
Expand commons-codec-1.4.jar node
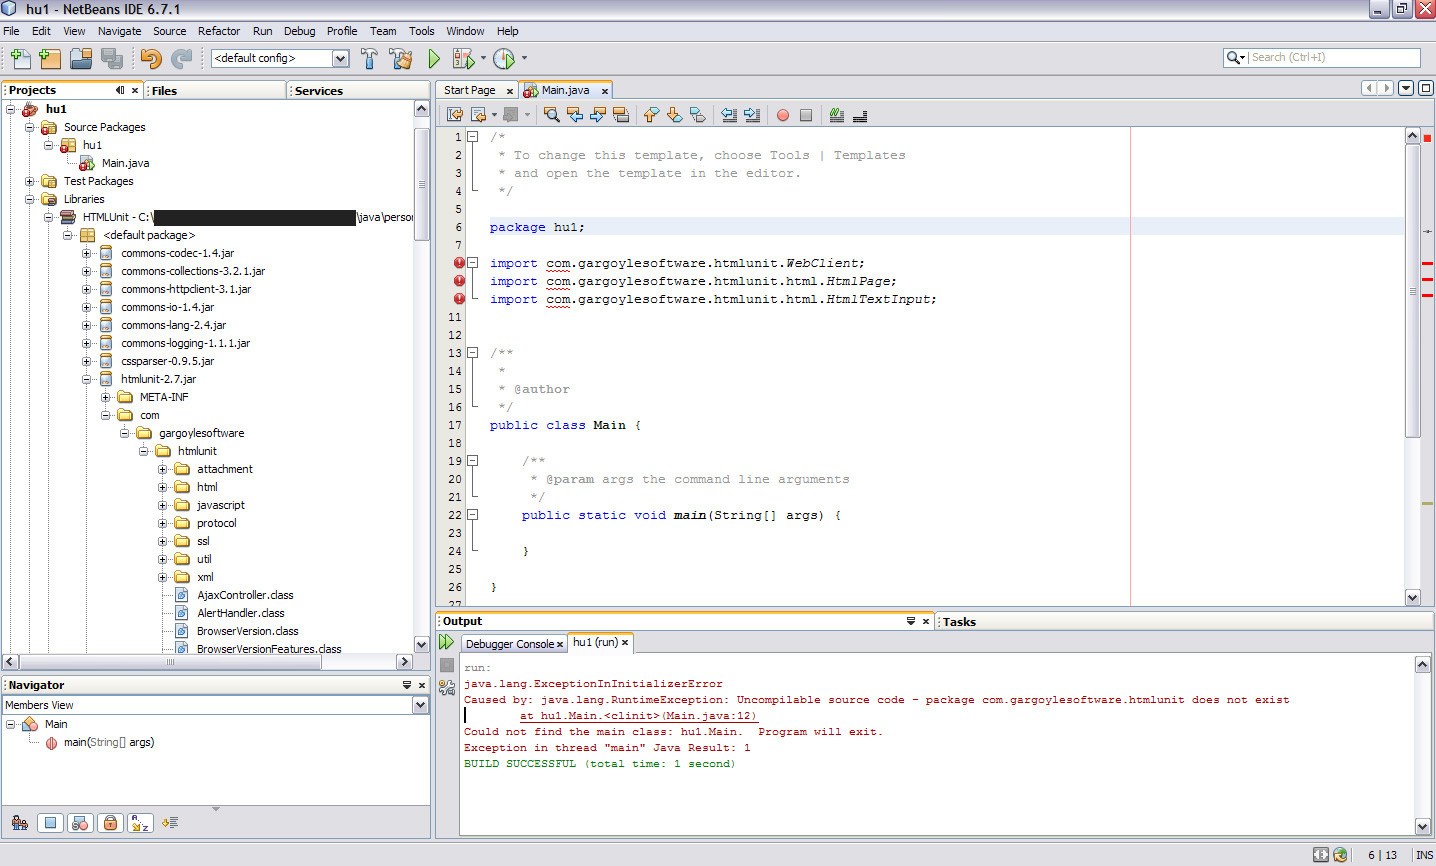[86, 253]
